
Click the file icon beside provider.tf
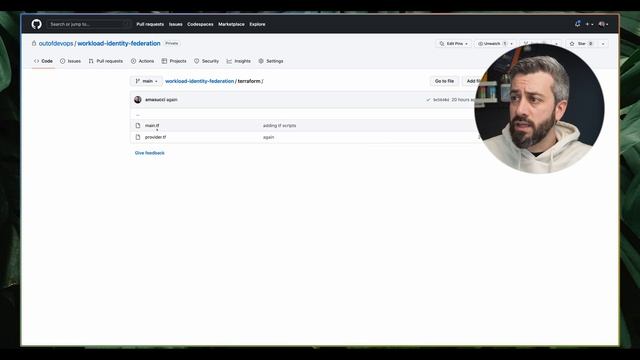(x=138, y=137)
